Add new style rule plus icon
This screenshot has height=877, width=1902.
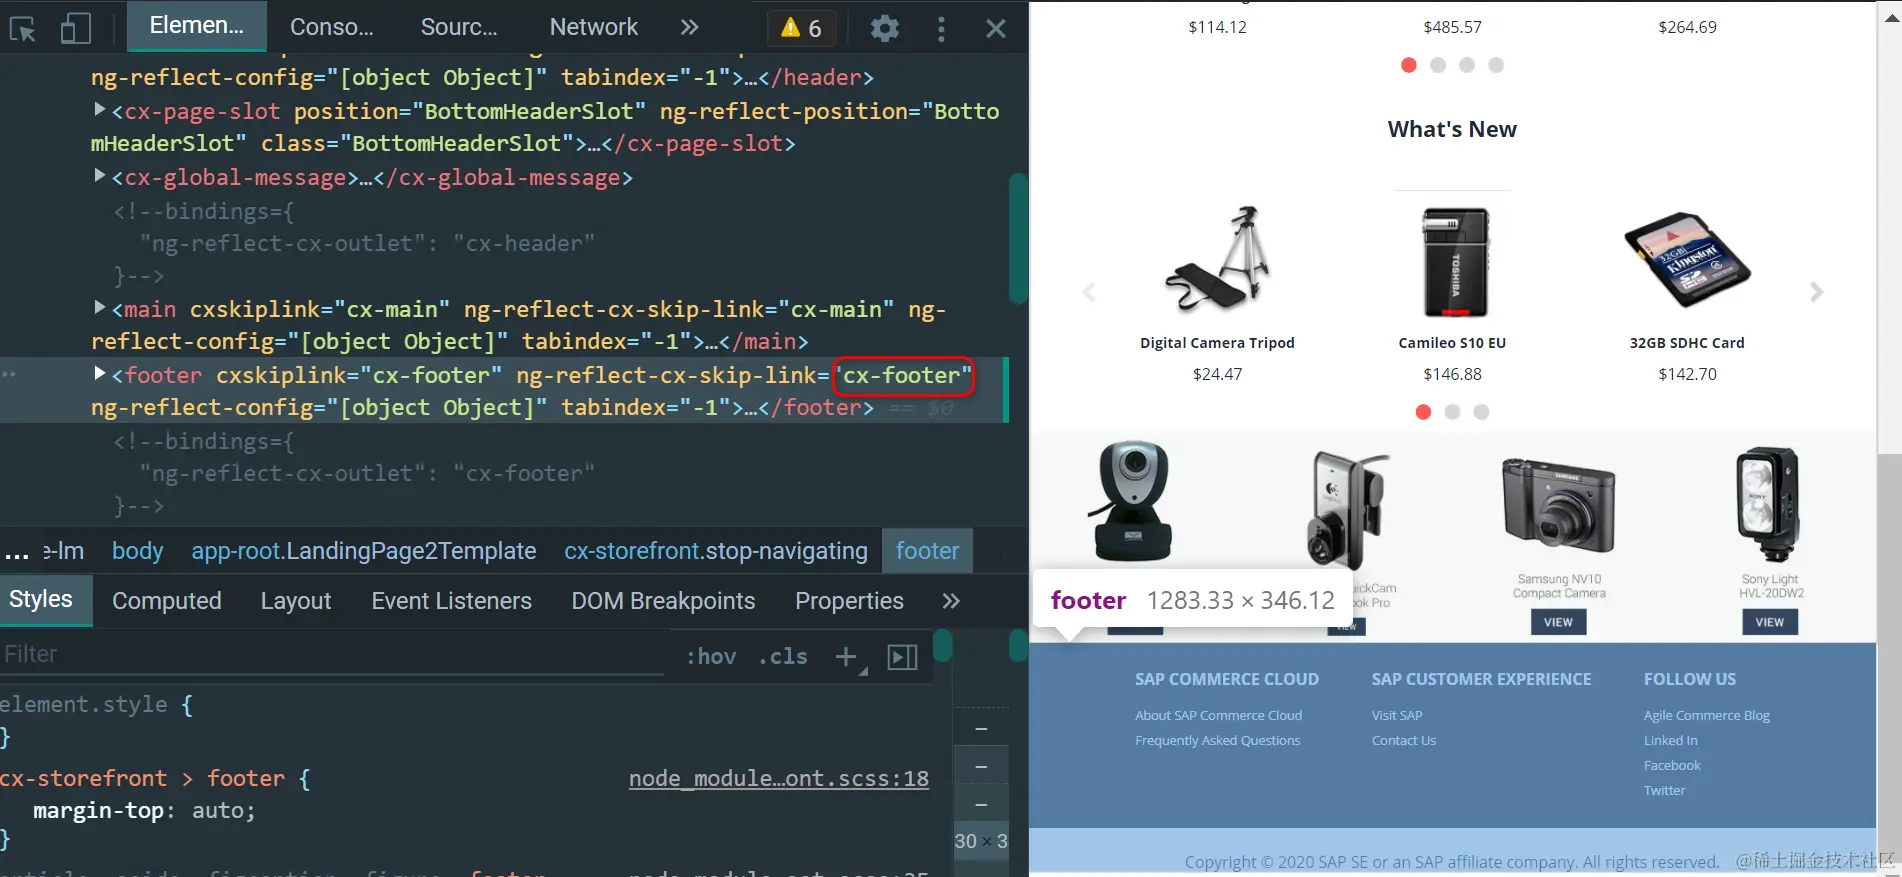click(x=846, y=656)
